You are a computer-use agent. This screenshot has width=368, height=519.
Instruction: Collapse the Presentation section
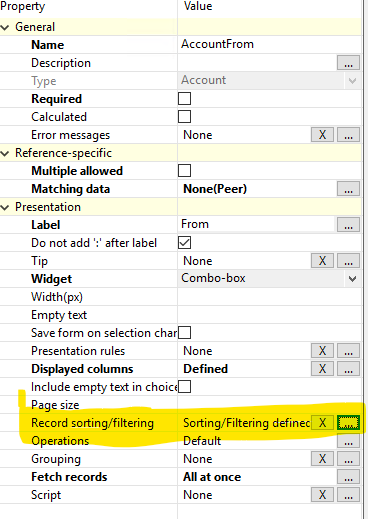point(5,207)
